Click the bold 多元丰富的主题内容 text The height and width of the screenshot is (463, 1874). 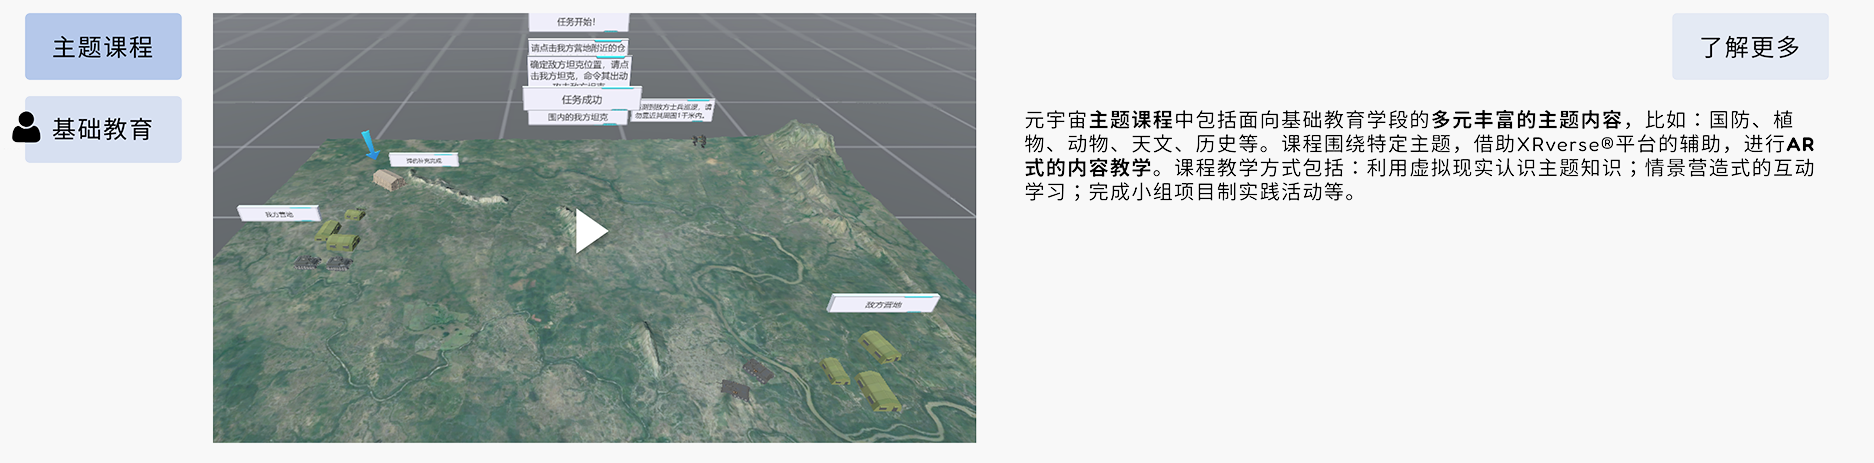click(1527, 120)
